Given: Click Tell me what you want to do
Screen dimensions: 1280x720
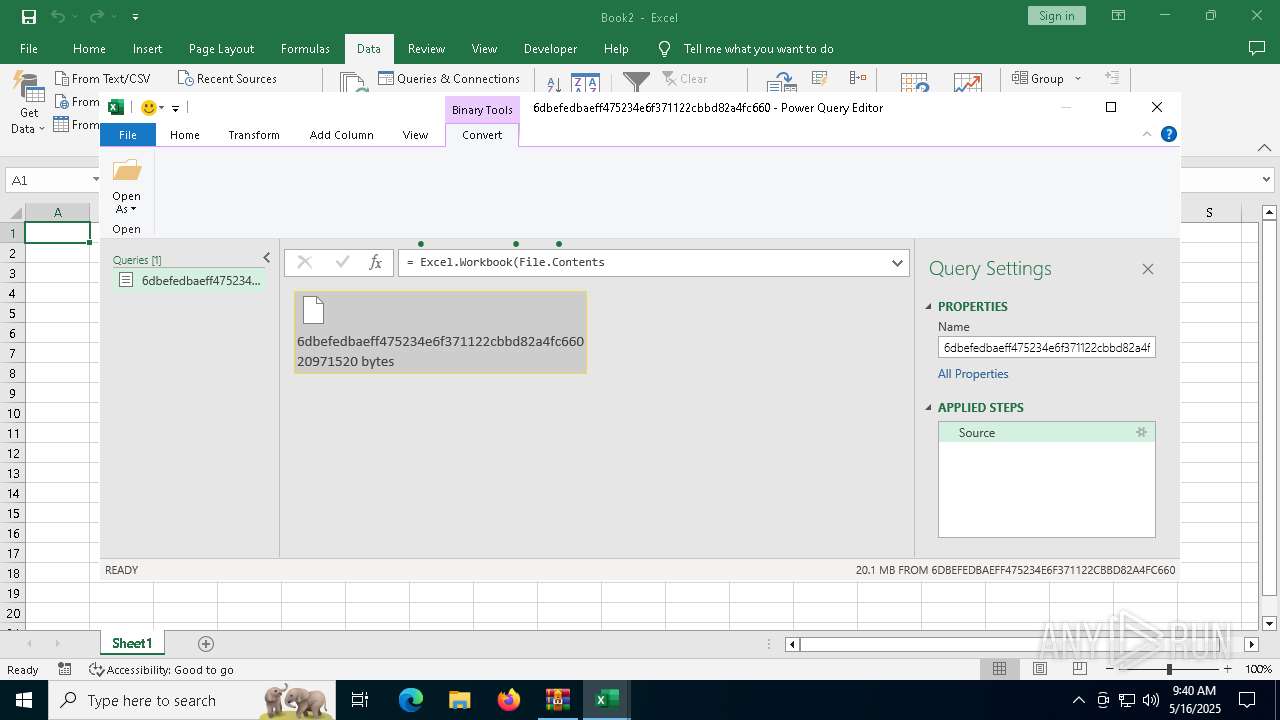Looking at the screenshot, I should [x=758, y=49].
